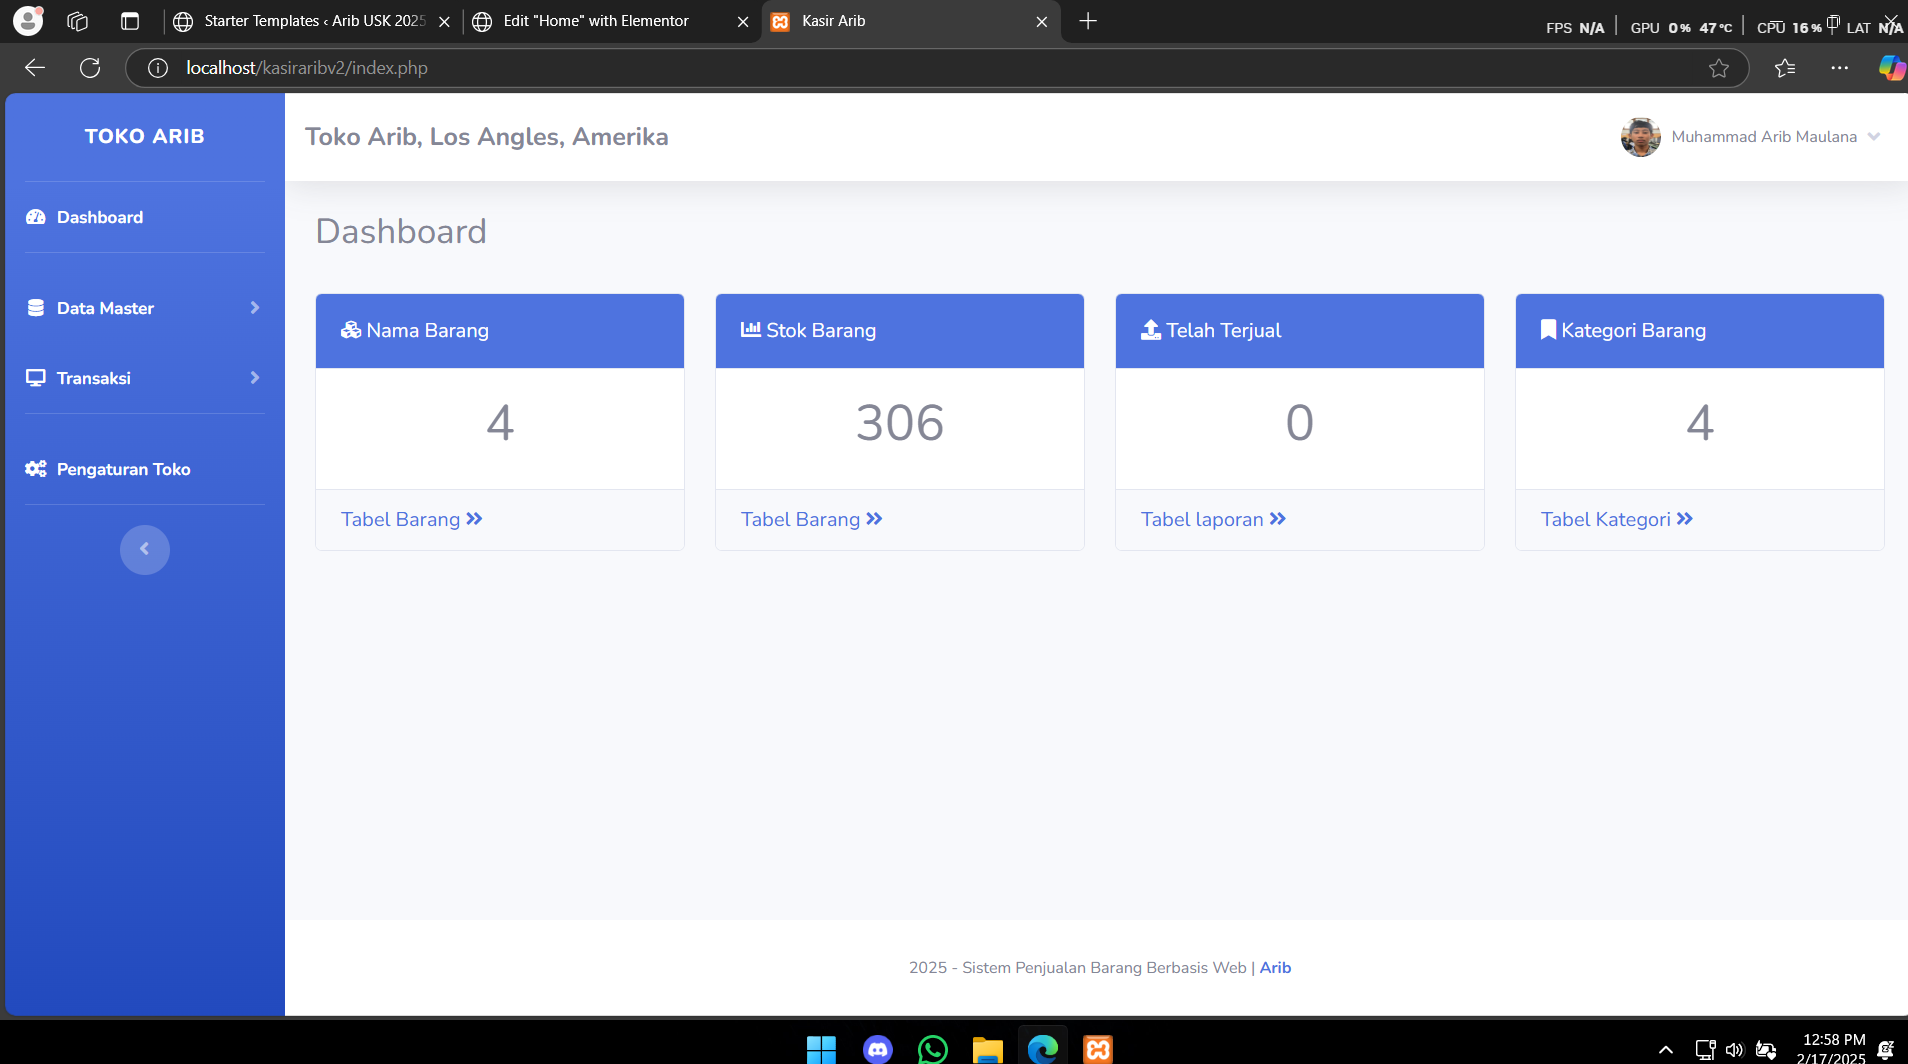Open Discord from the taskbar
Image resolution: width=1908 pixels, height=1064 pixels.
coord(877,1049)
